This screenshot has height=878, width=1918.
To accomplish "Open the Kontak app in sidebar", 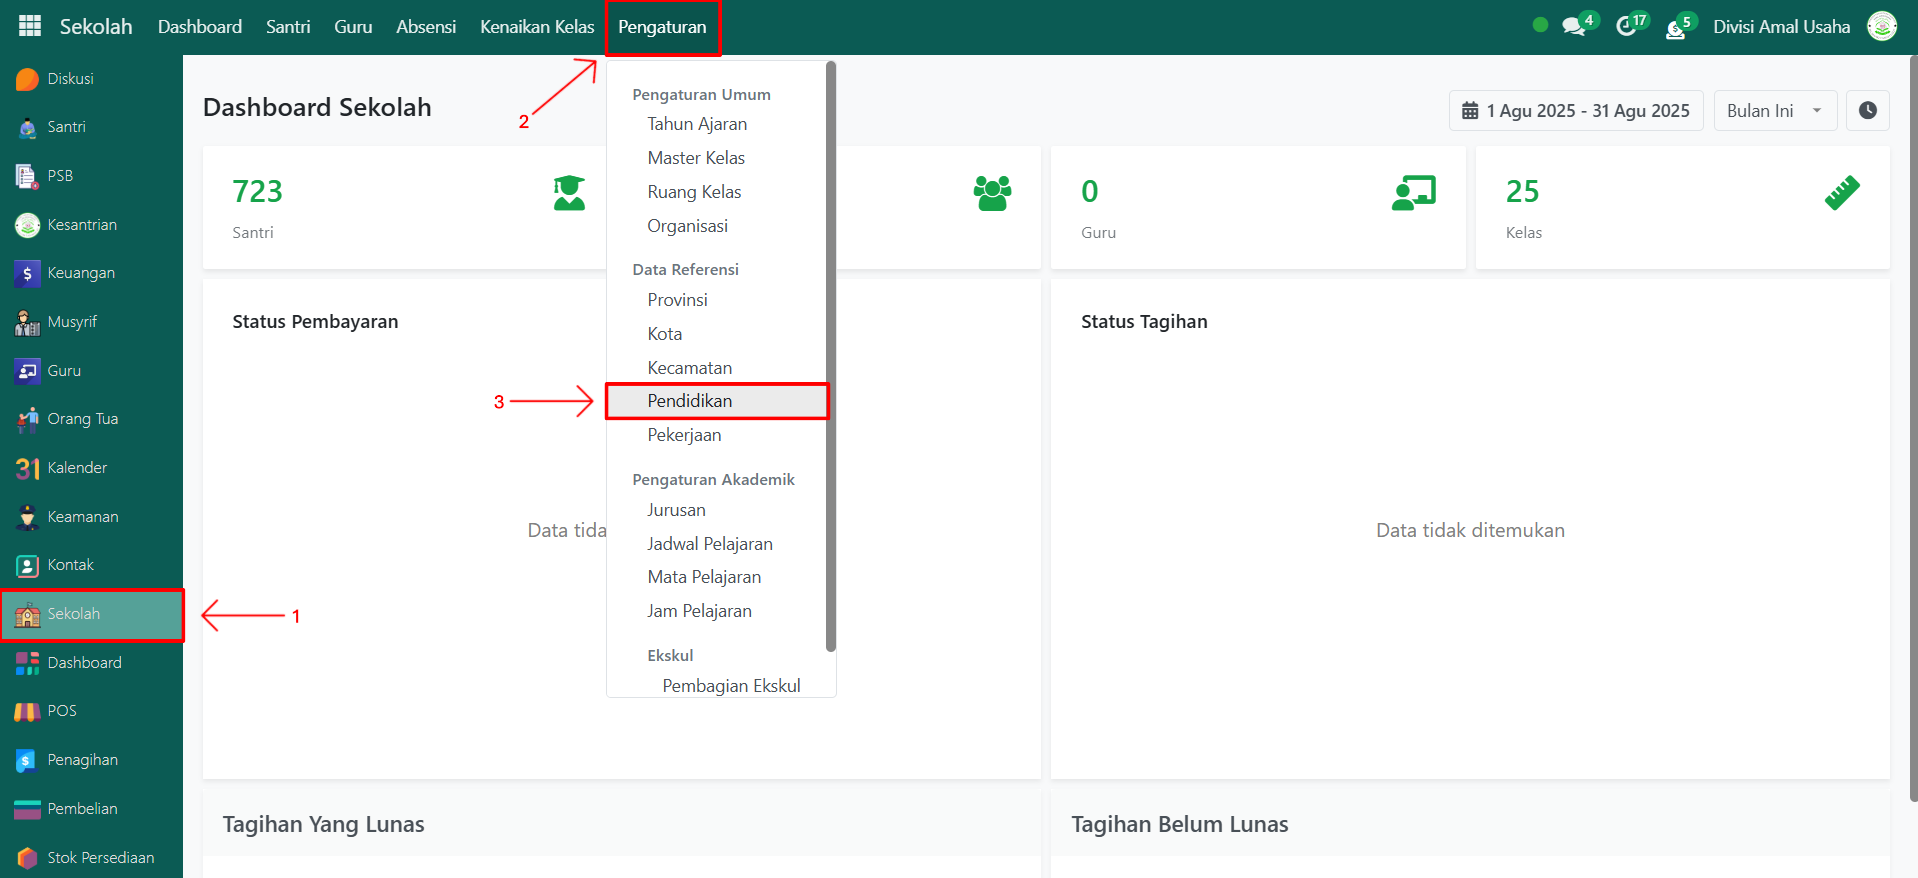I will pos(70,565).
